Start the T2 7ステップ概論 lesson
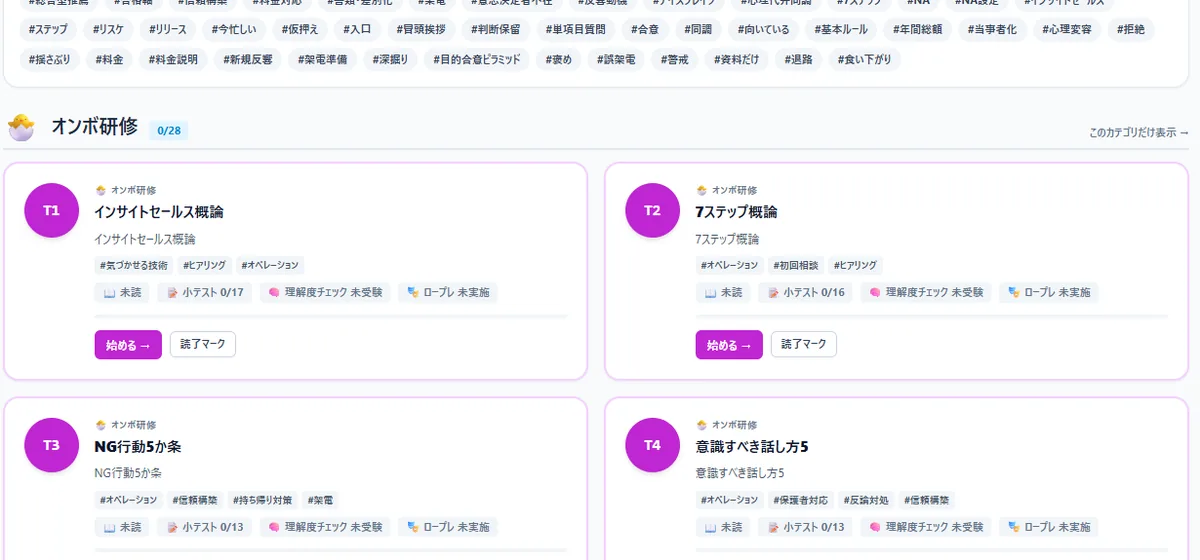 click(x=729, y=345)
